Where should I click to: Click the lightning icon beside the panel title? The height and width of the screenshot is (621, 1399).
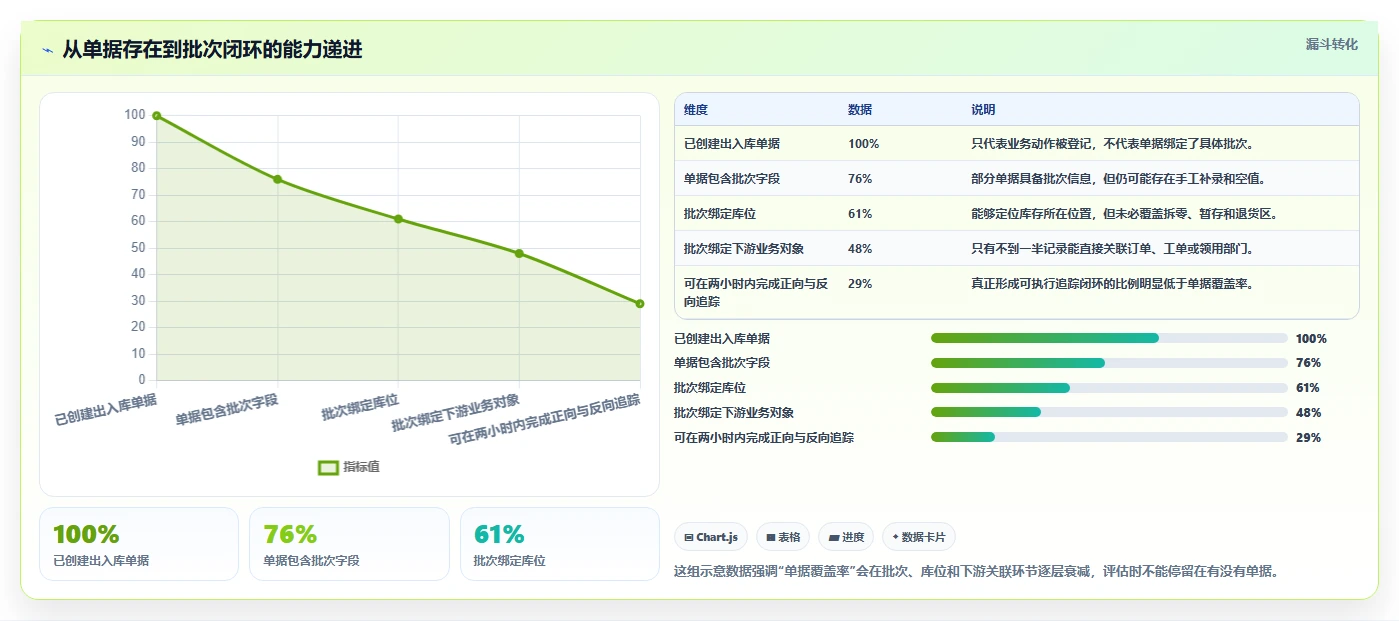pyautogui.click(x=47, y=50)
